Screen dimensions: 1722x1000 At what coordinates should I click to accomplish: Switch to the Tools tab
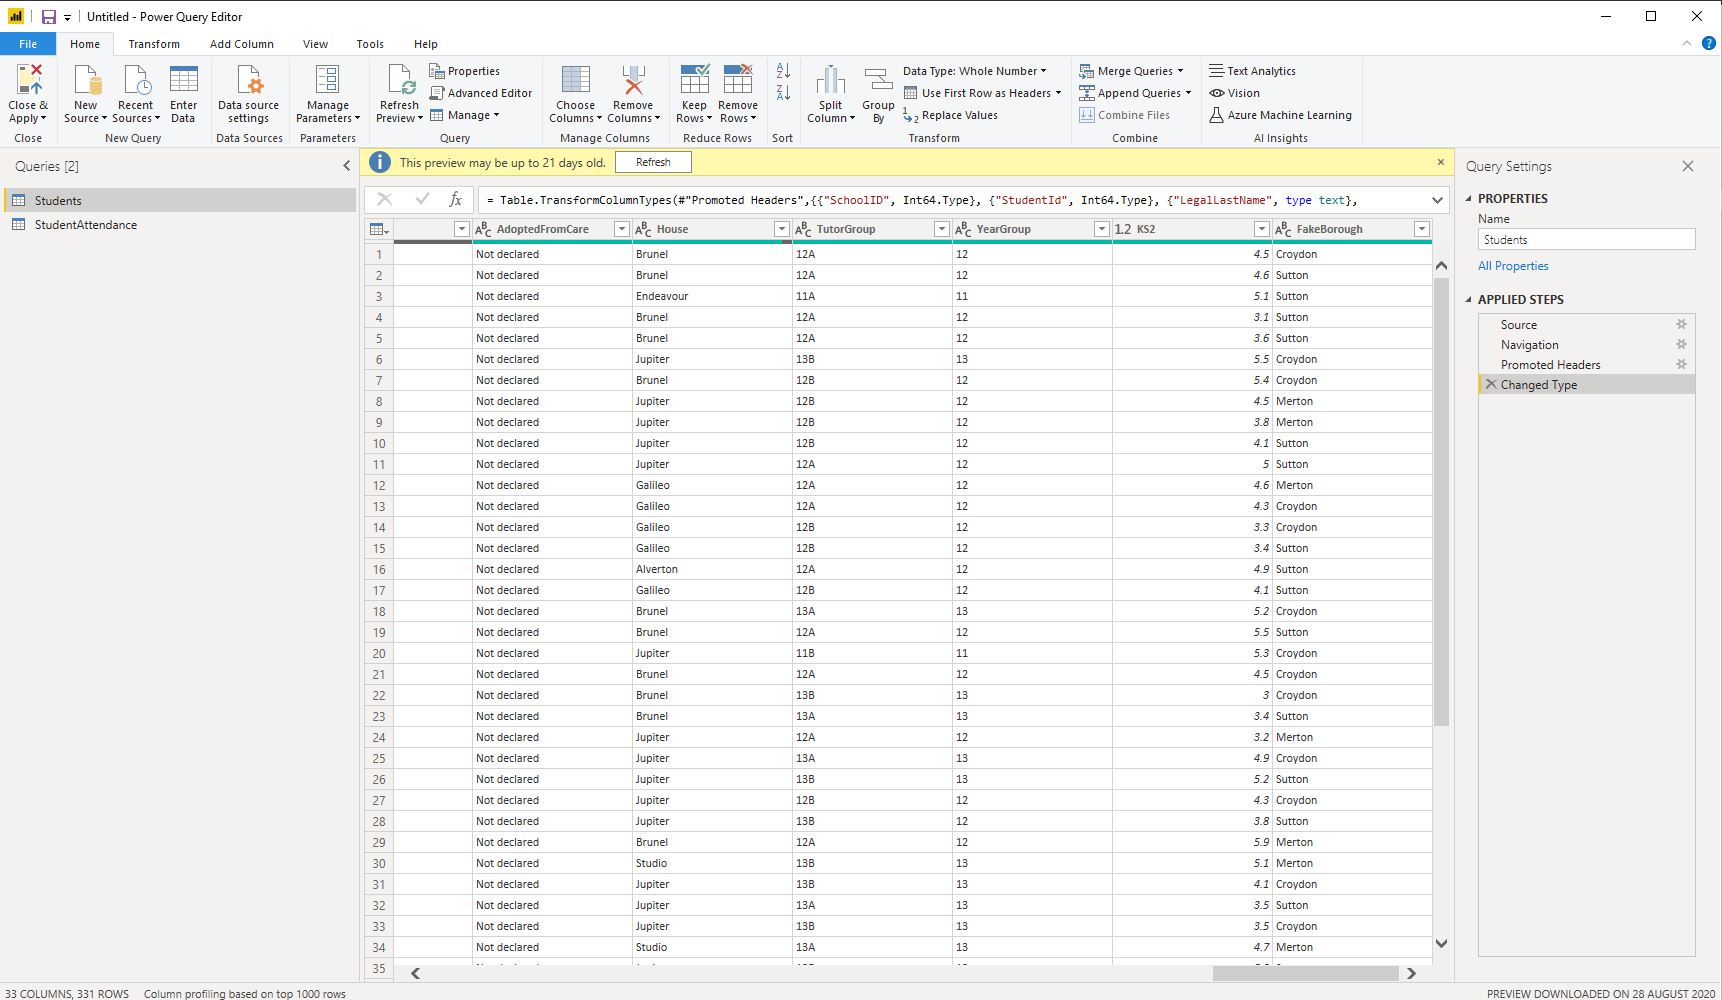[370, 44]
